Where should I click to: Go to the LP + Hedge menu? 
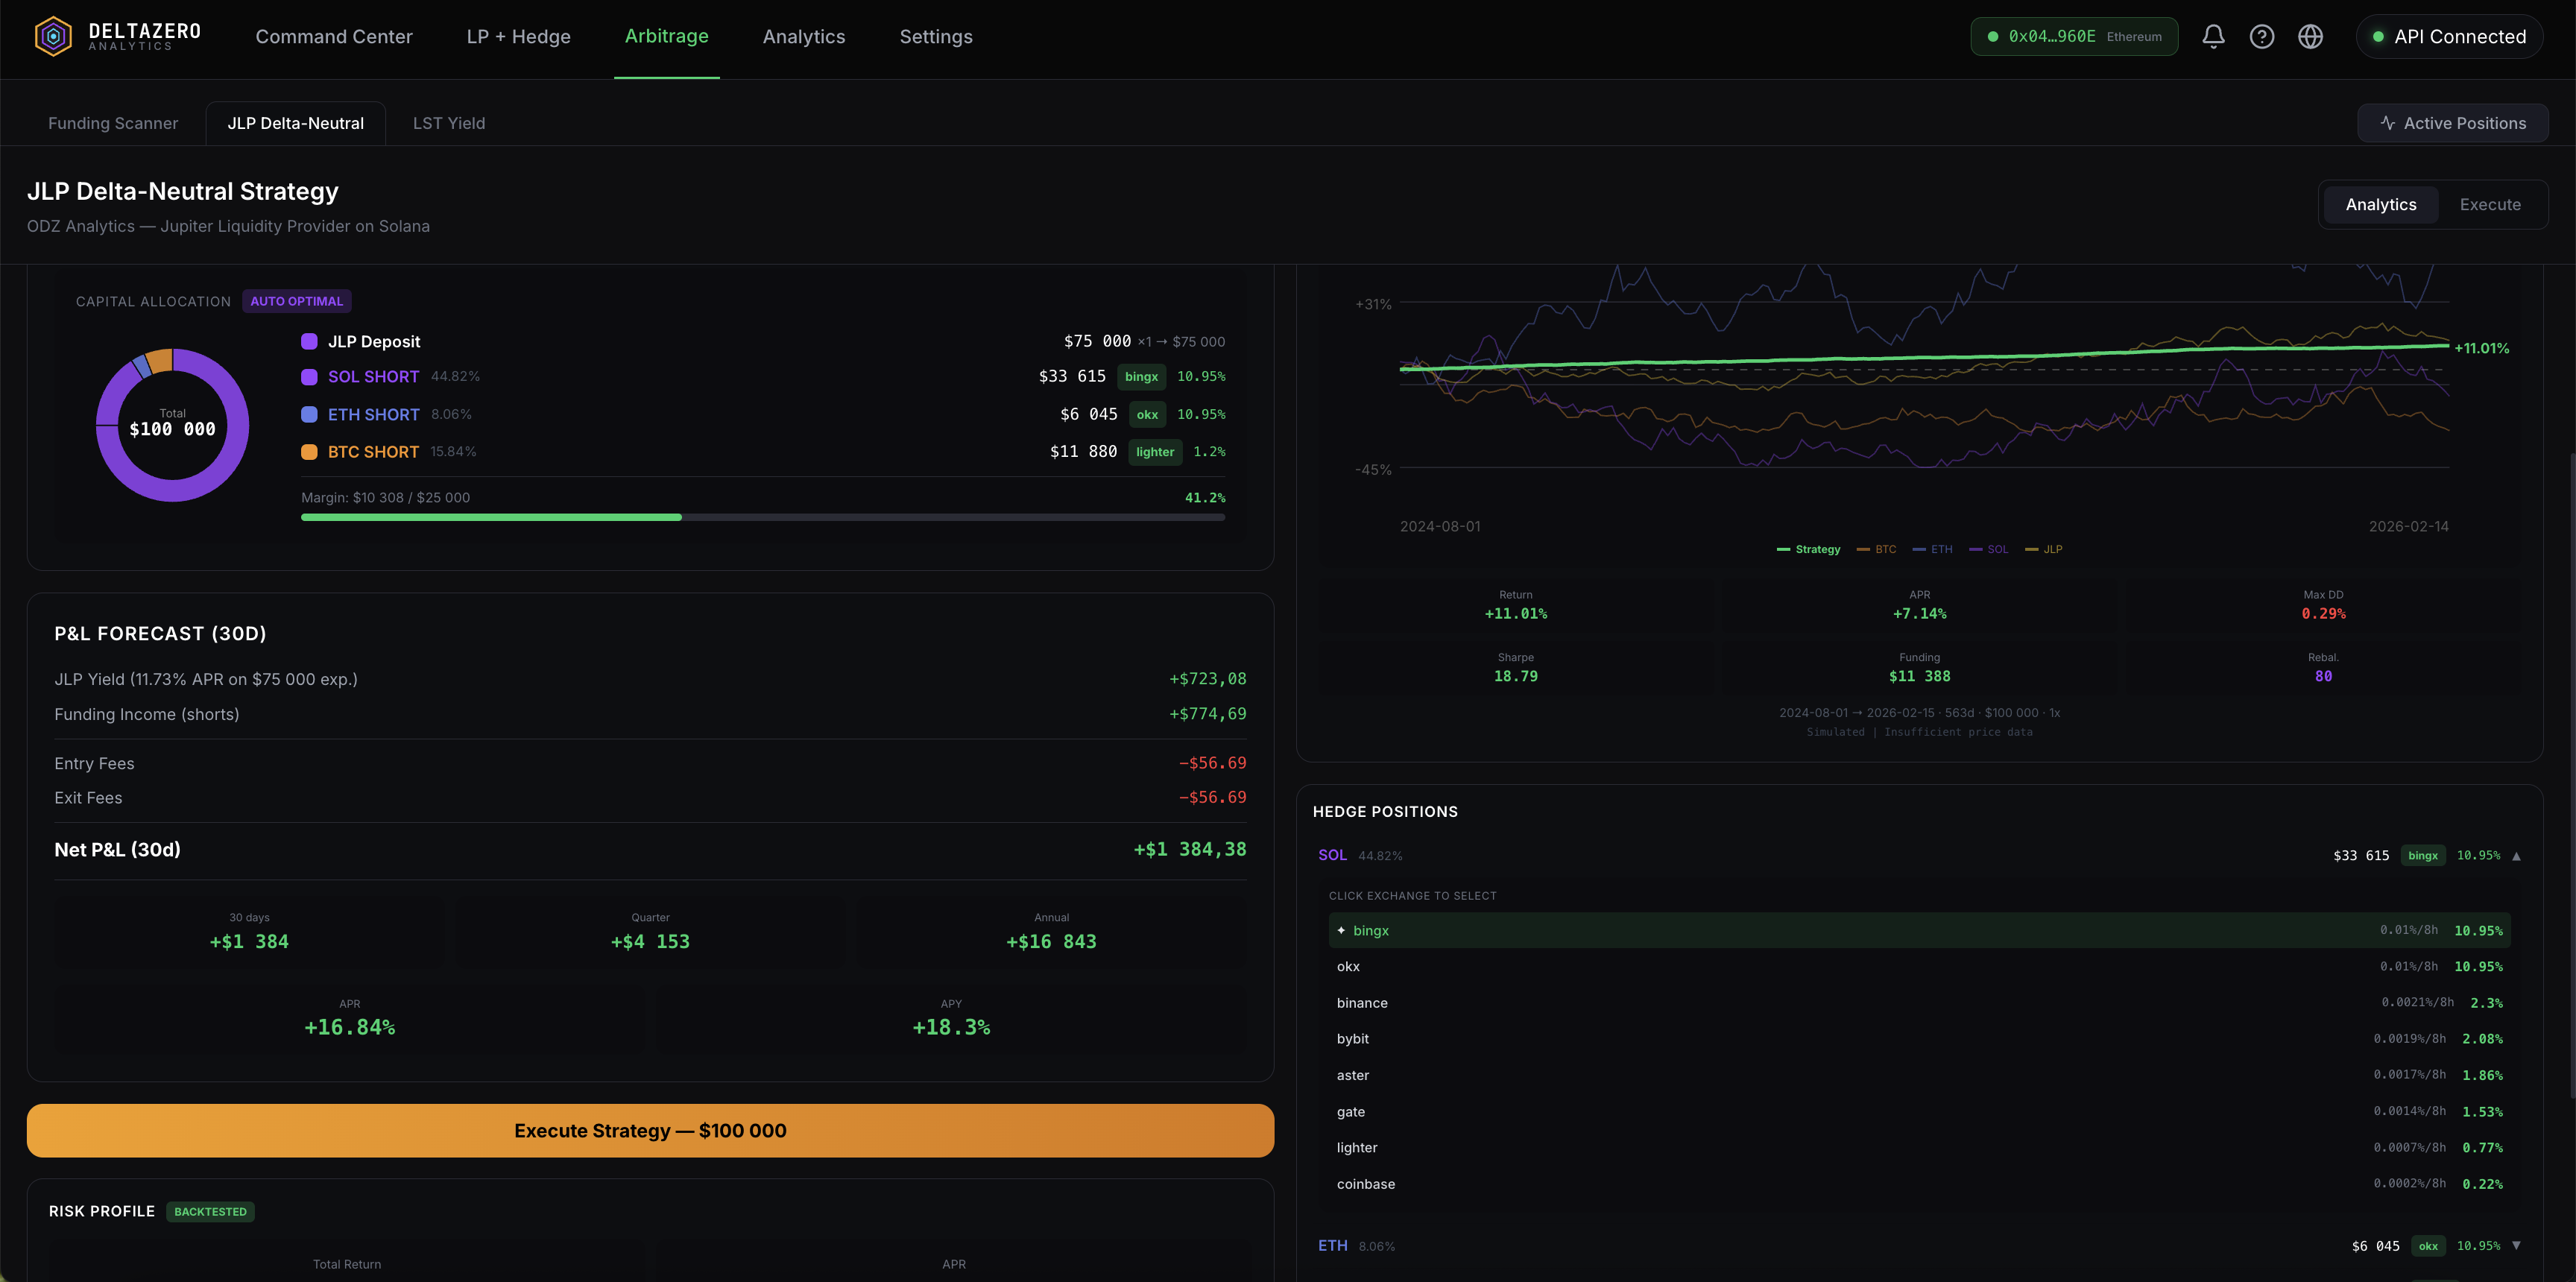[518, 37]
